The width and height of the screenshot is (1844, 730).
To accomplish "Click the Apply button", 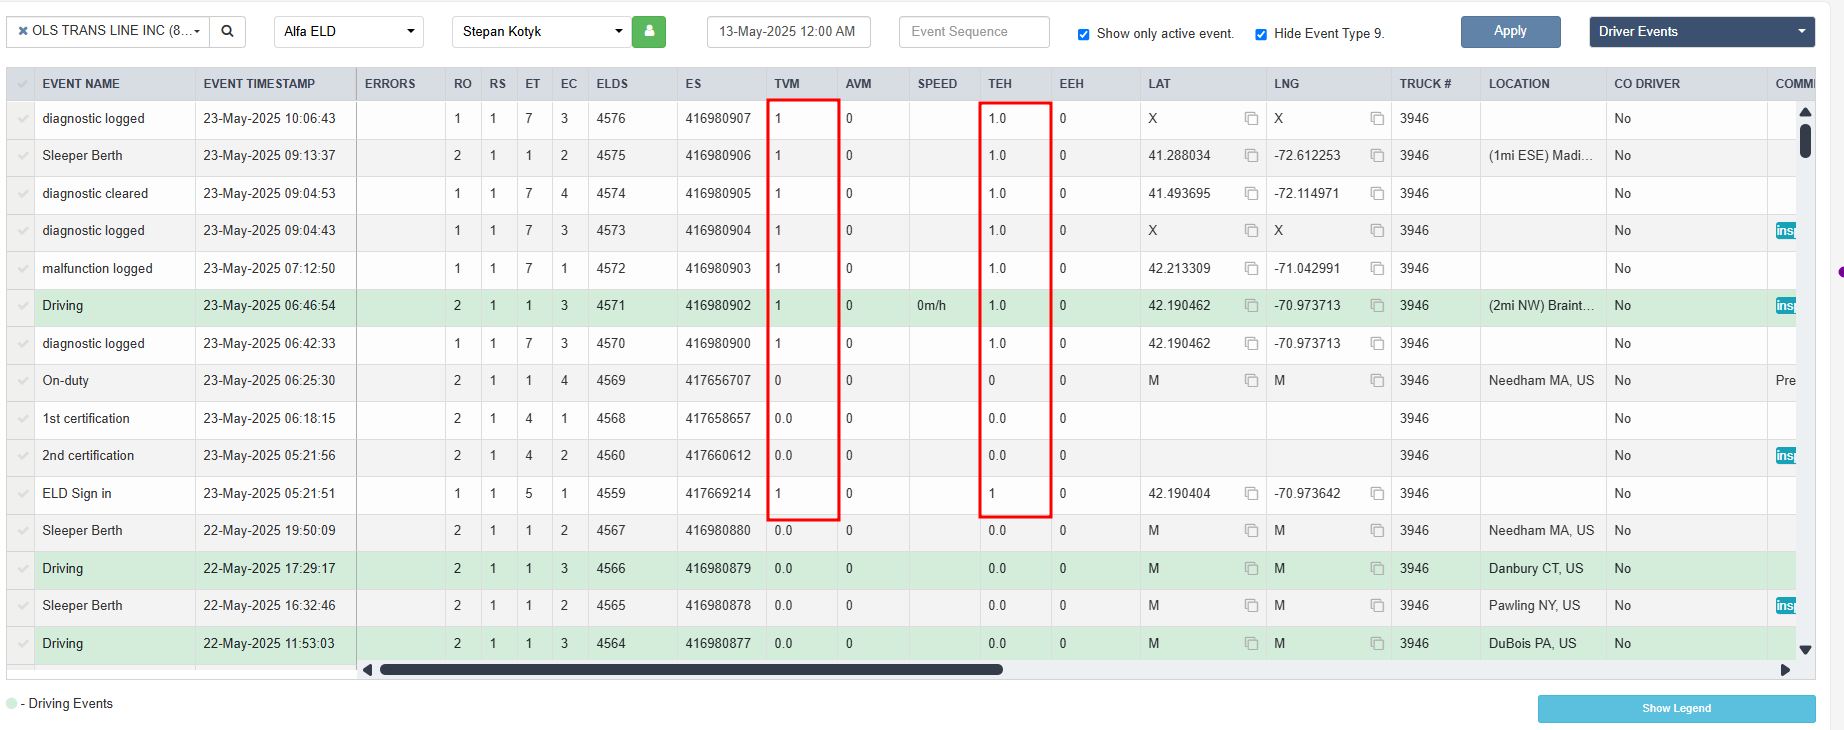I will (1510, 31).
